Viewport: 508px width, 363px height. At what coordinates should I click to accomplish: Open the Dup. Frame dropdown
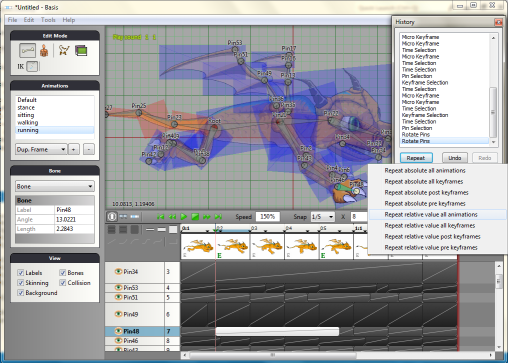pos(41,149)
